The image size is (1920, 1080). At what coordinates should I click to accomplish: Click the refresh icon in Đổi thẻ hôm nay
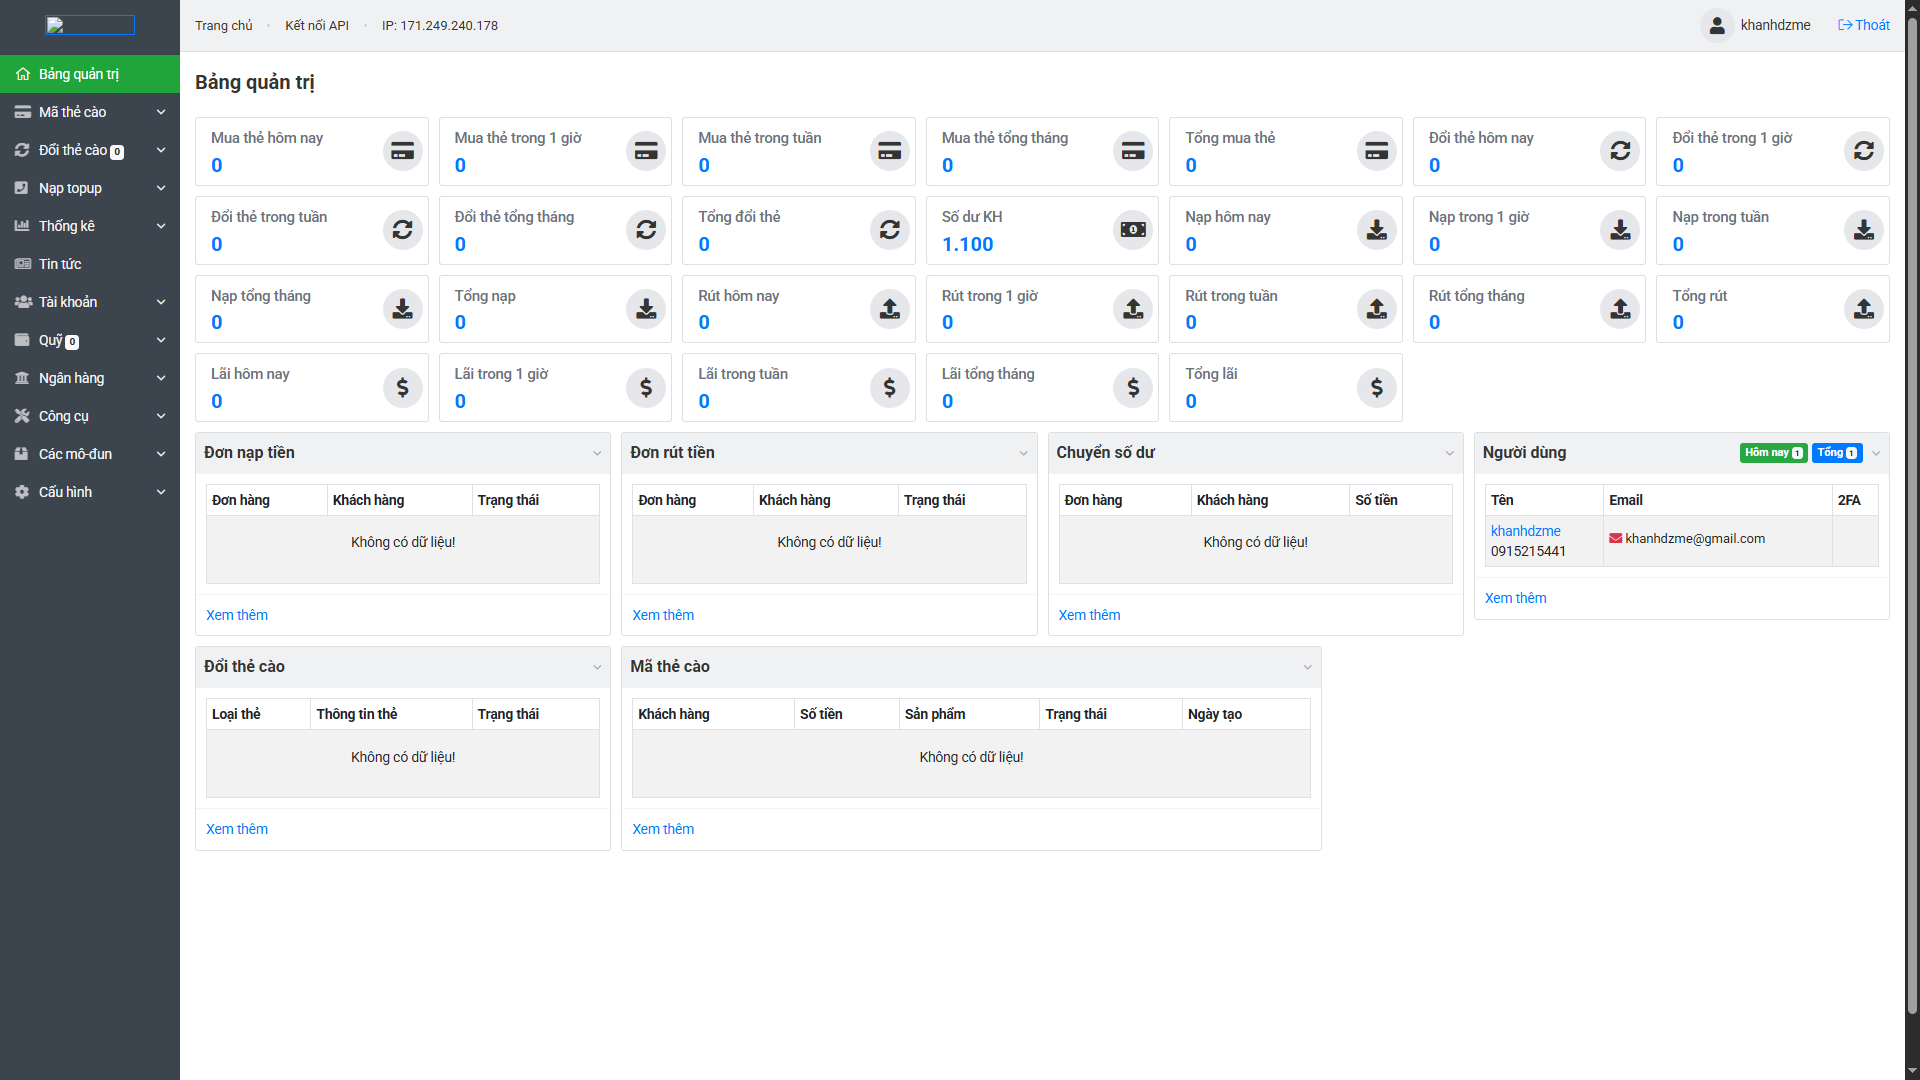click(x=1620, y=151)
